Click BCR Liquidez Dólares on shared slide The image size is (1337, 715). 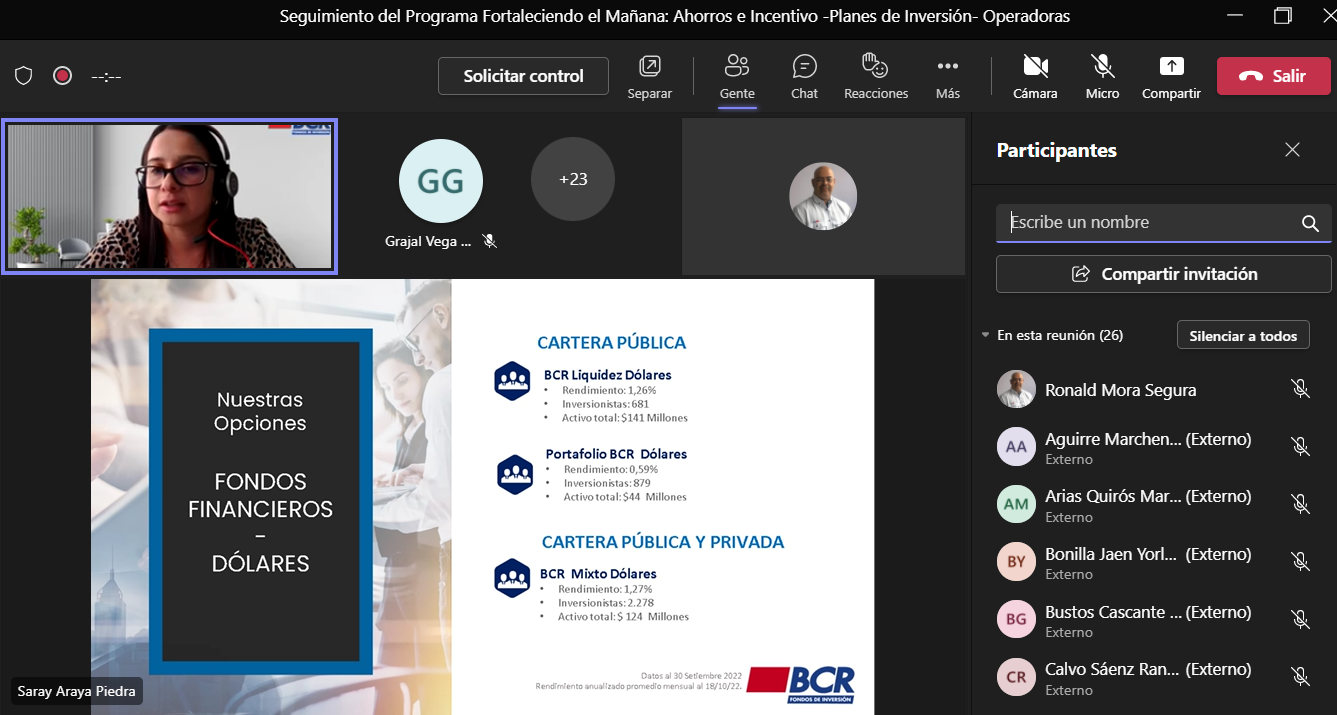pyautogui.click(x=607, y=375)
